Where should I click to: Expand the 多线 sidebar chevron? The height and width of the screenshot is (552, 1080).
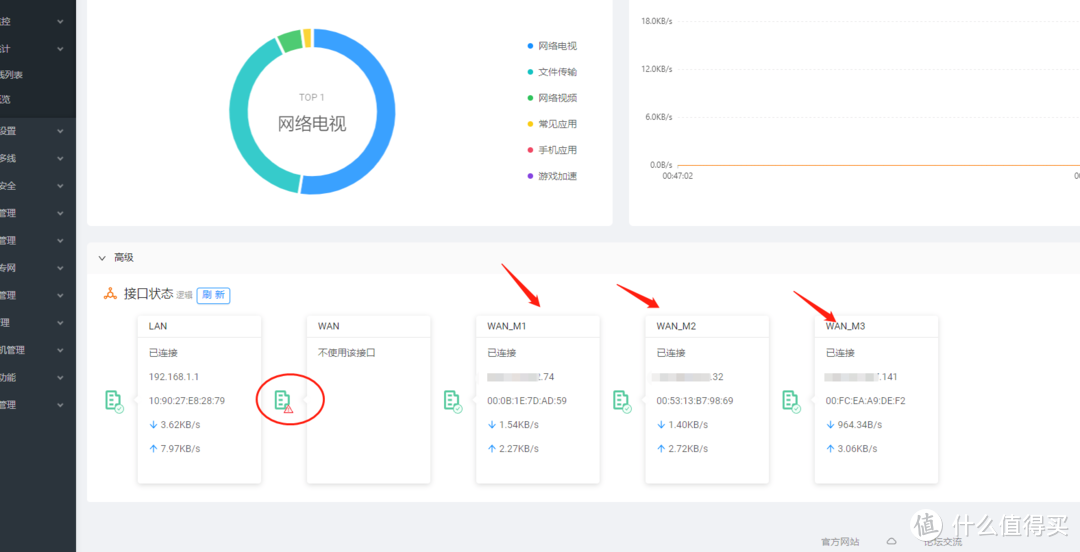61,159
